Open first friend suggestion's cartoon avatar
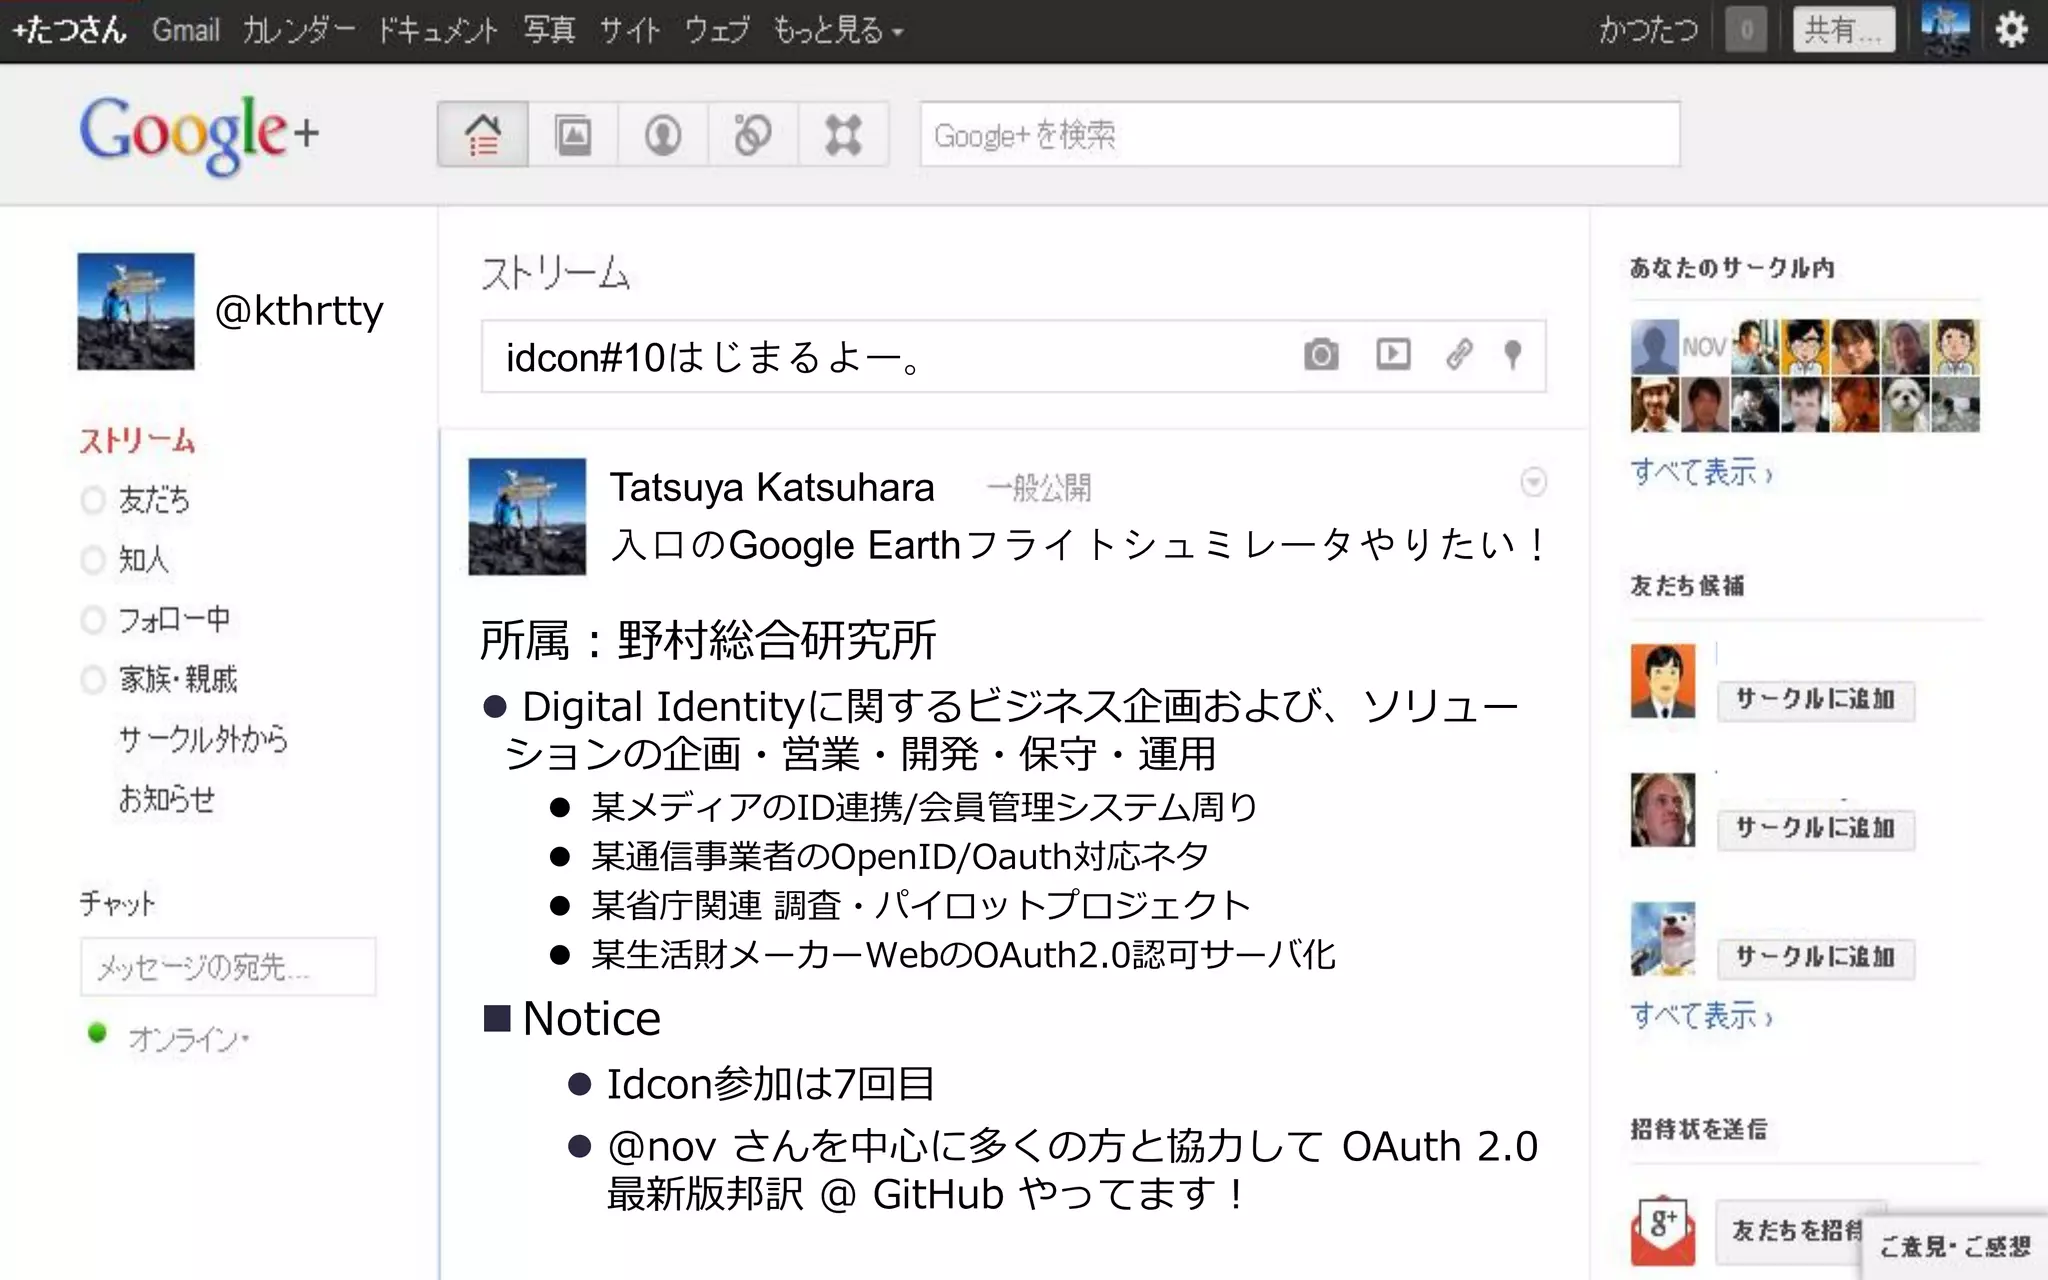Screen dimensions: 2048x1280 click(1663, 681)
